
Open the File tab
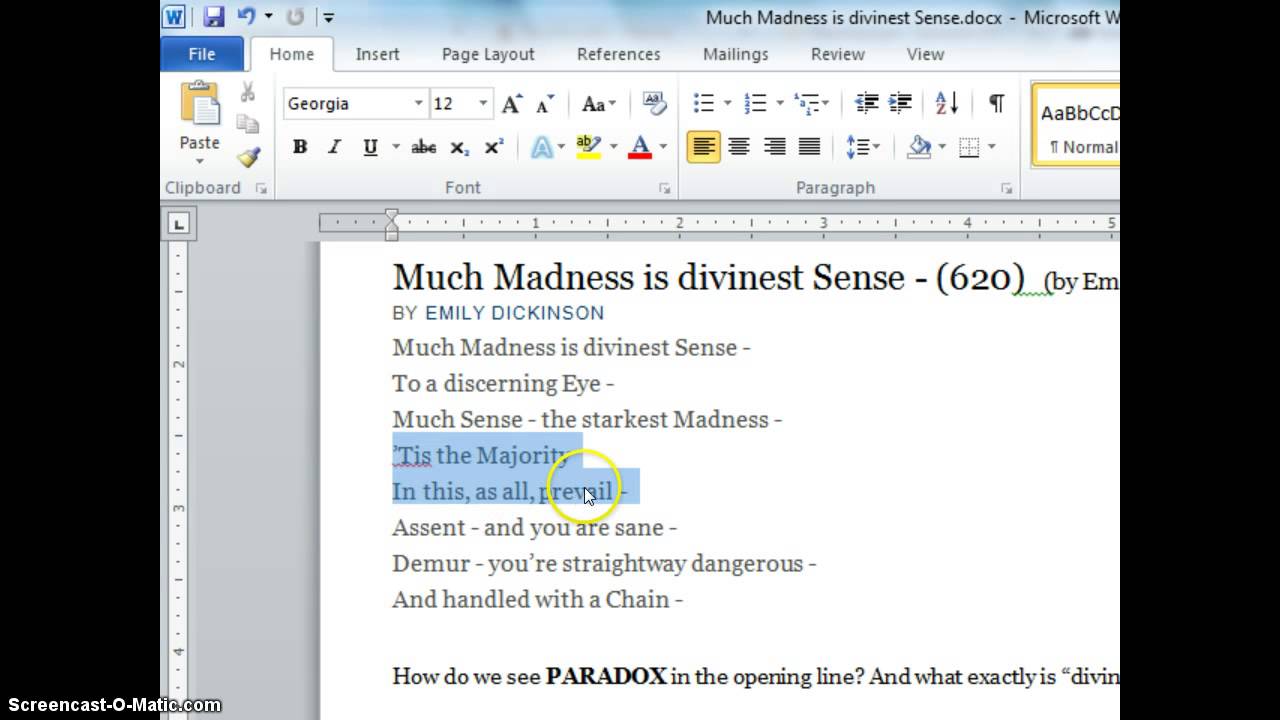pos(202,54)
